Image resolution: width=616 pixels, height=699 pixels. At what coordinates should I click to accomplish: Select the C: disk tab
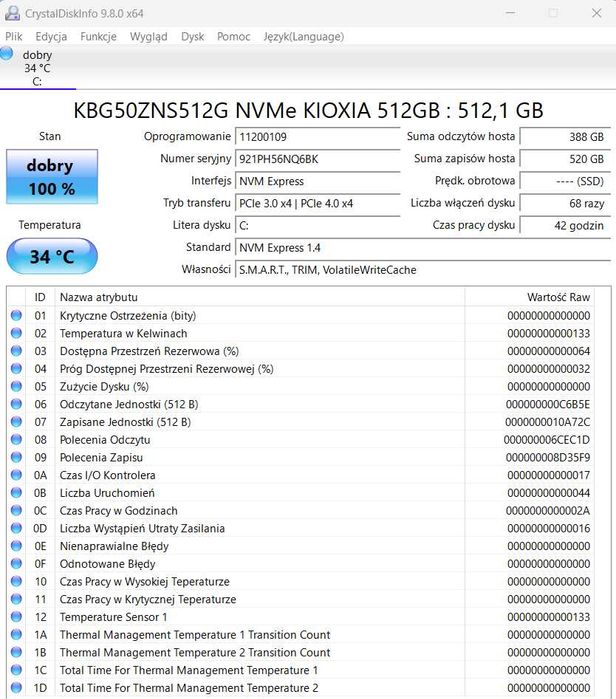[x=38, y=68]
